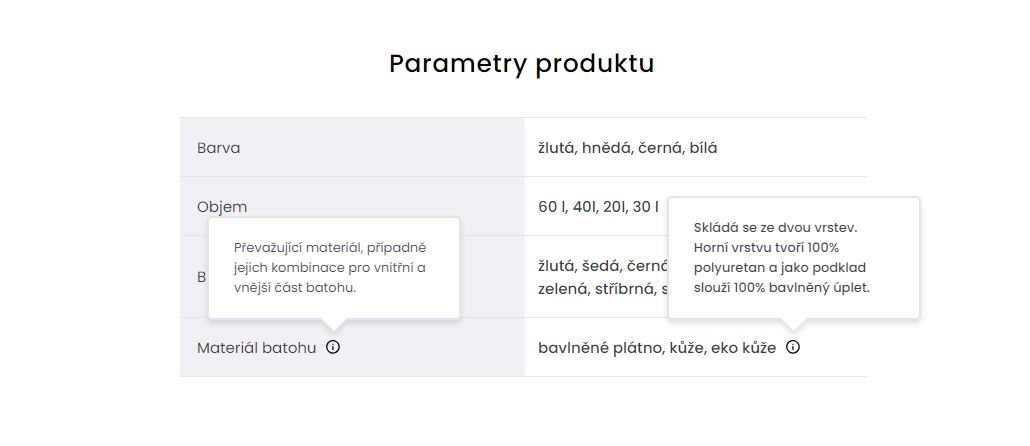
Task: Click the tooltip line polyuretan a jako podklad
Action: [x=780, y=268]
